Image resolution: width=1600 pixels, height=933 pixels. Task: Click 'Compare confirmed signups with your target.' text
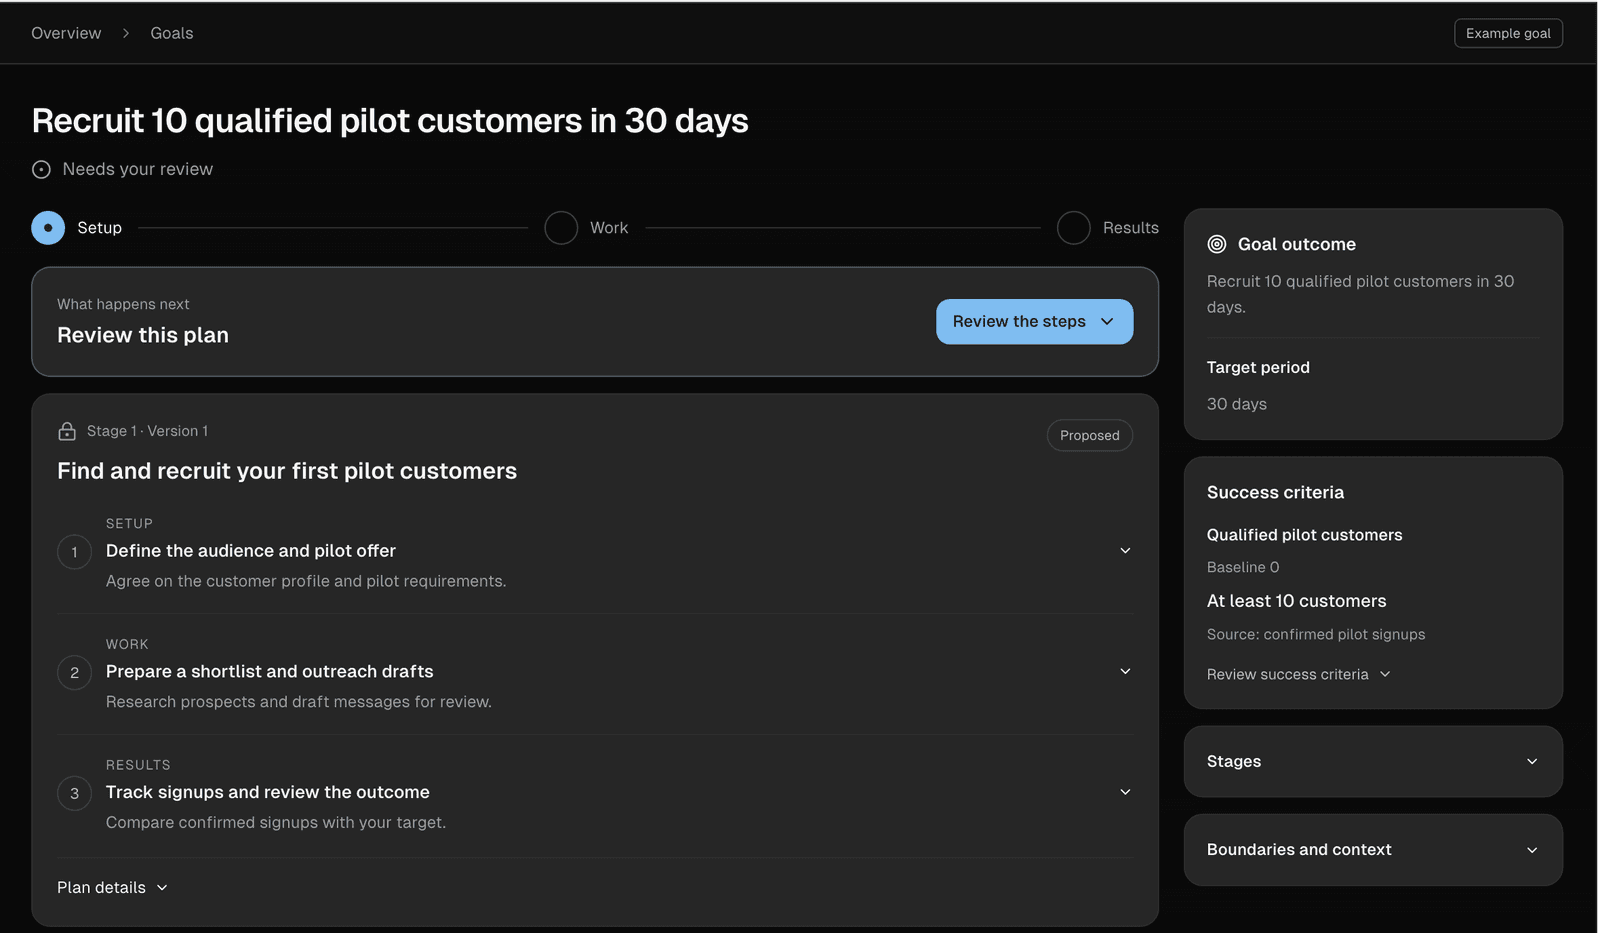[x=276, y=822]
